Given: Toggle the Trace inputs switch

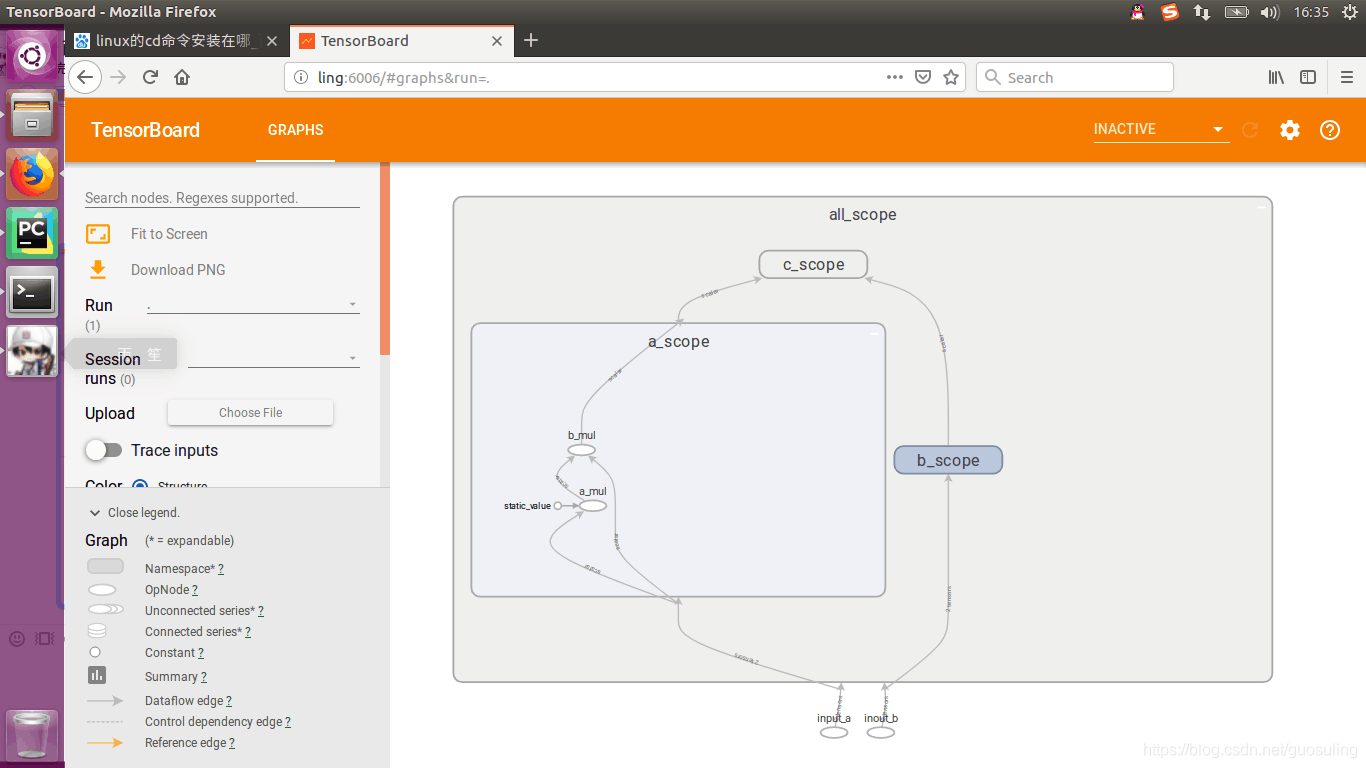Looking at the screenshot, I should coord(103,450).
